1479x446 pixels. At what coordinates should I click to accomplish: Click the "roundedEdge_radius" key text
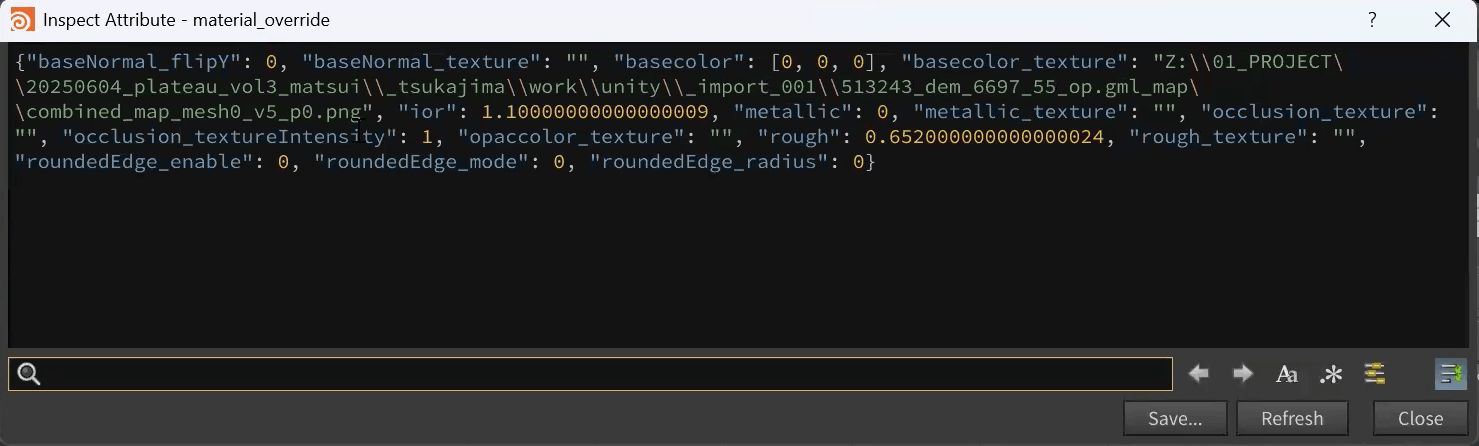click(x=708, y=162)
